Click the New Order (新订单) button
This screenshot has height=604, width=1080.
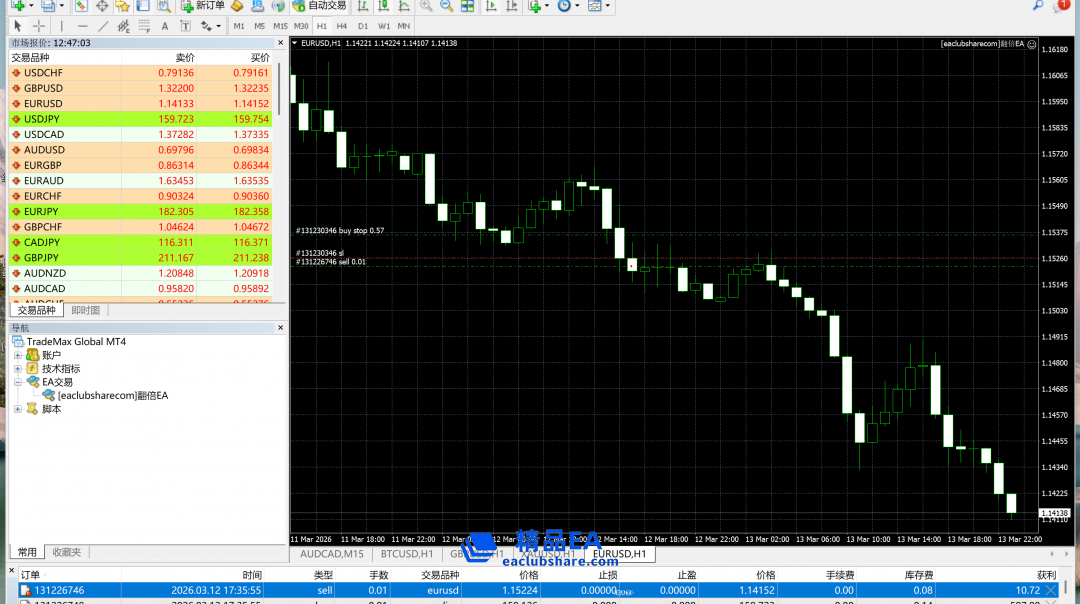[203, 6]
